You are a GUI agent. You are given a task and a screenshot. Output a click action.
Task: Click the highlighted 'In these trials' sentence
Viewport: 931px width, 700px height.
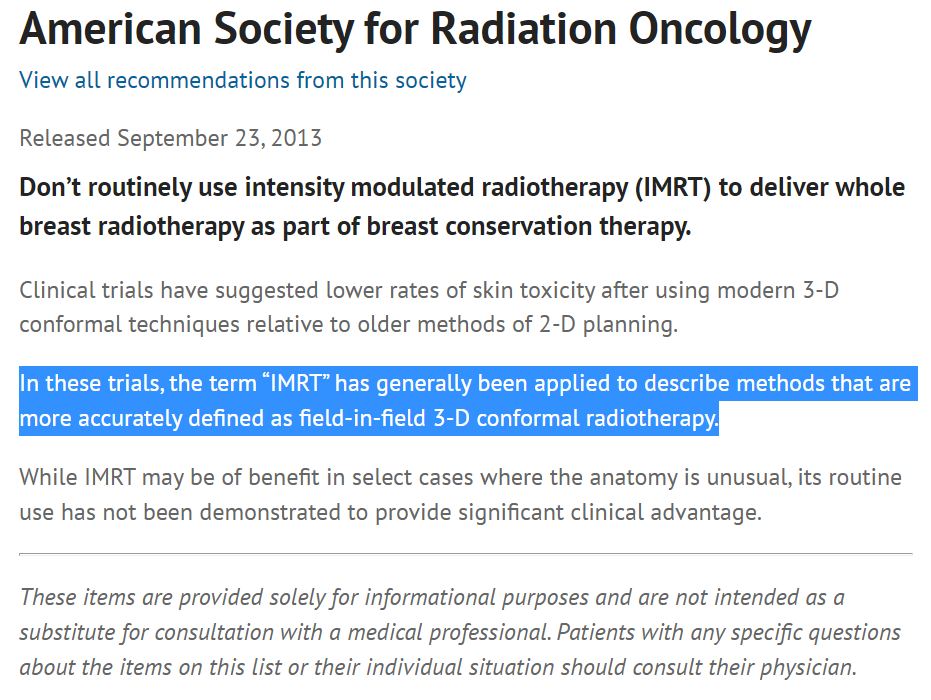click(x=465, y=400)
